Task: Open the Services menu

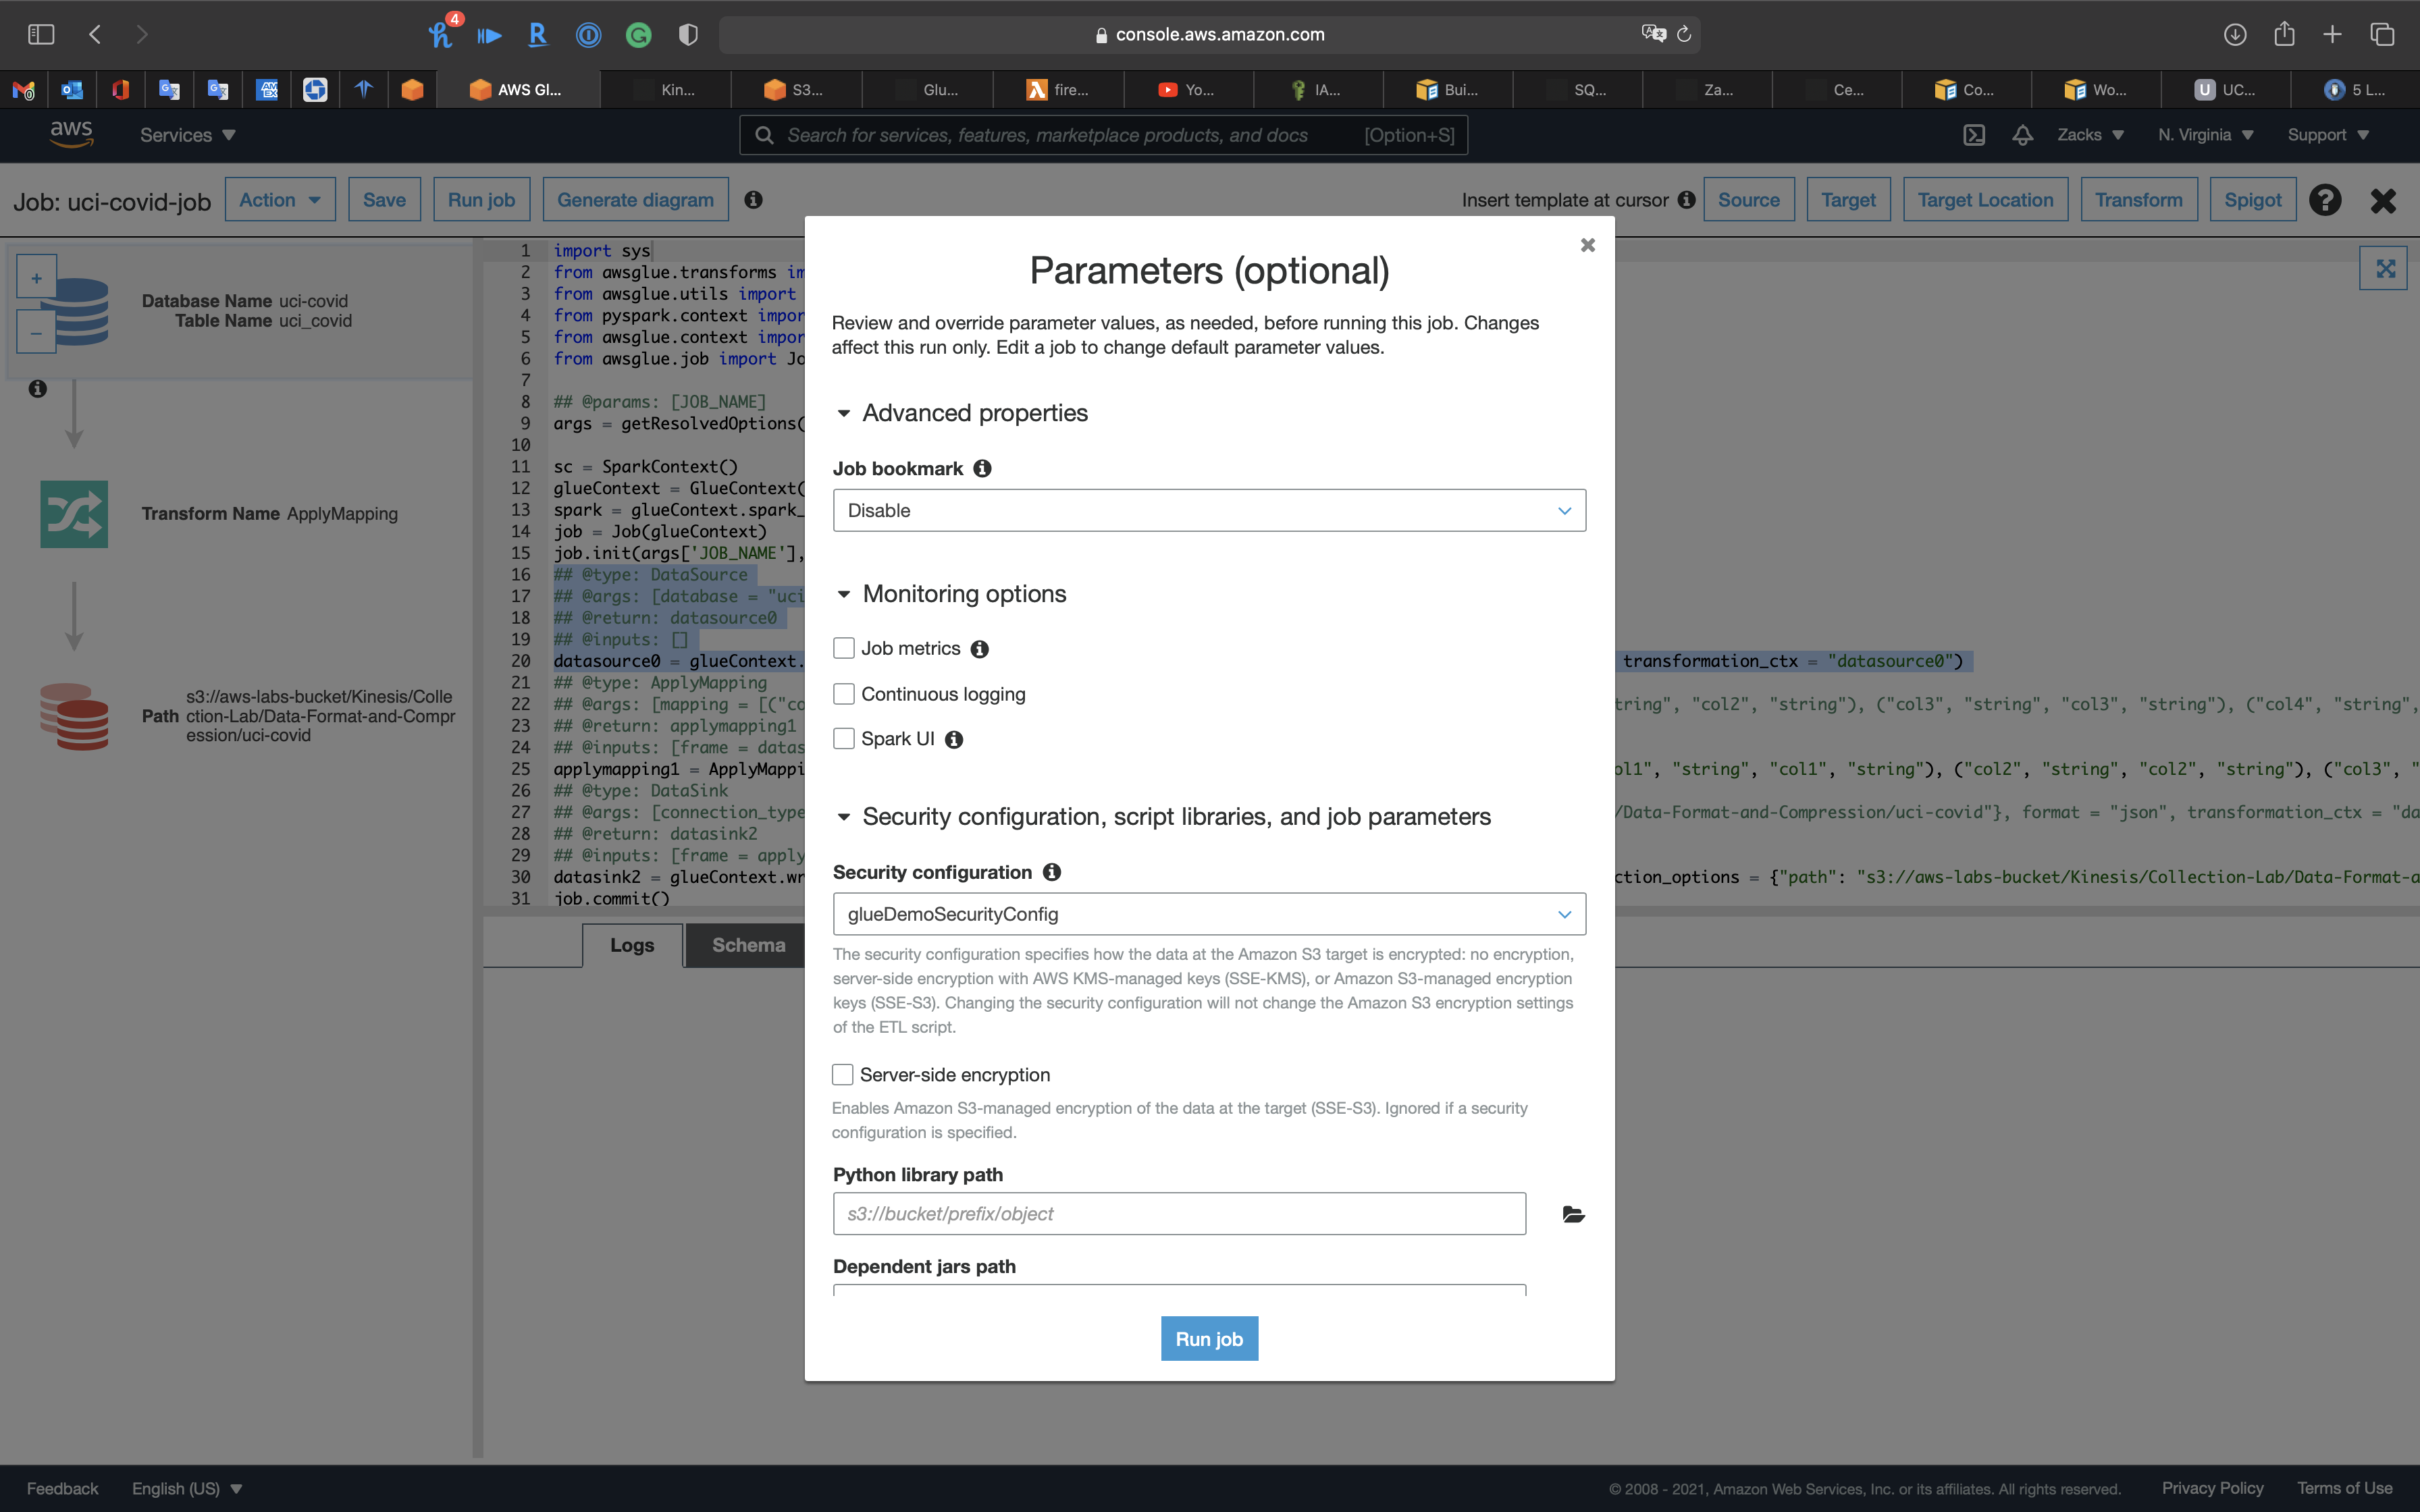Action: tap(187, 135)
